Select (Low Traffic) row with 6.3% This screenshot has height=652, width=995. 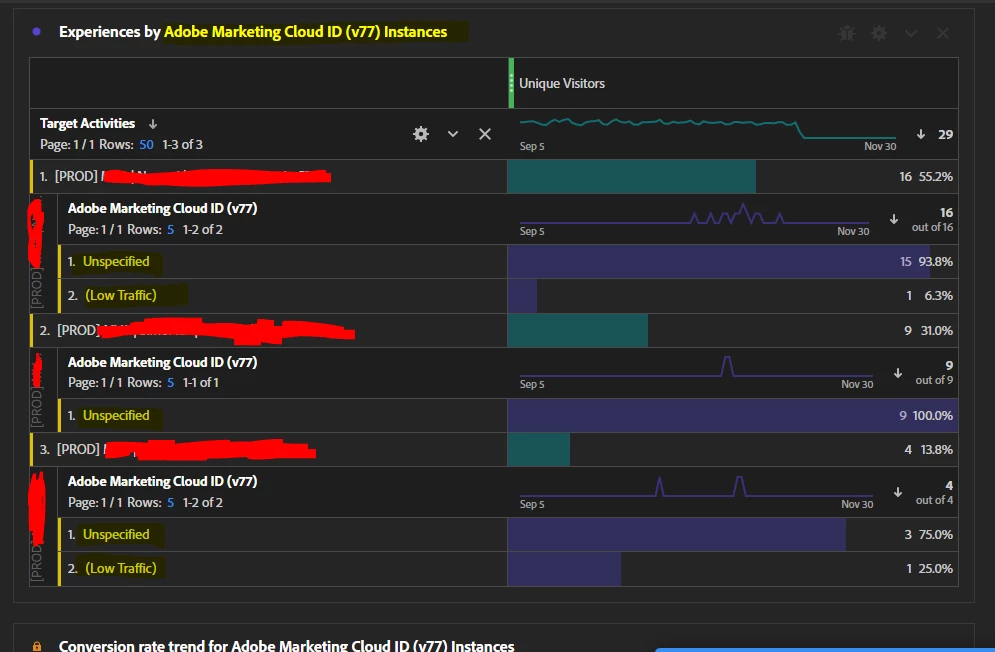[x=282, y=295]
